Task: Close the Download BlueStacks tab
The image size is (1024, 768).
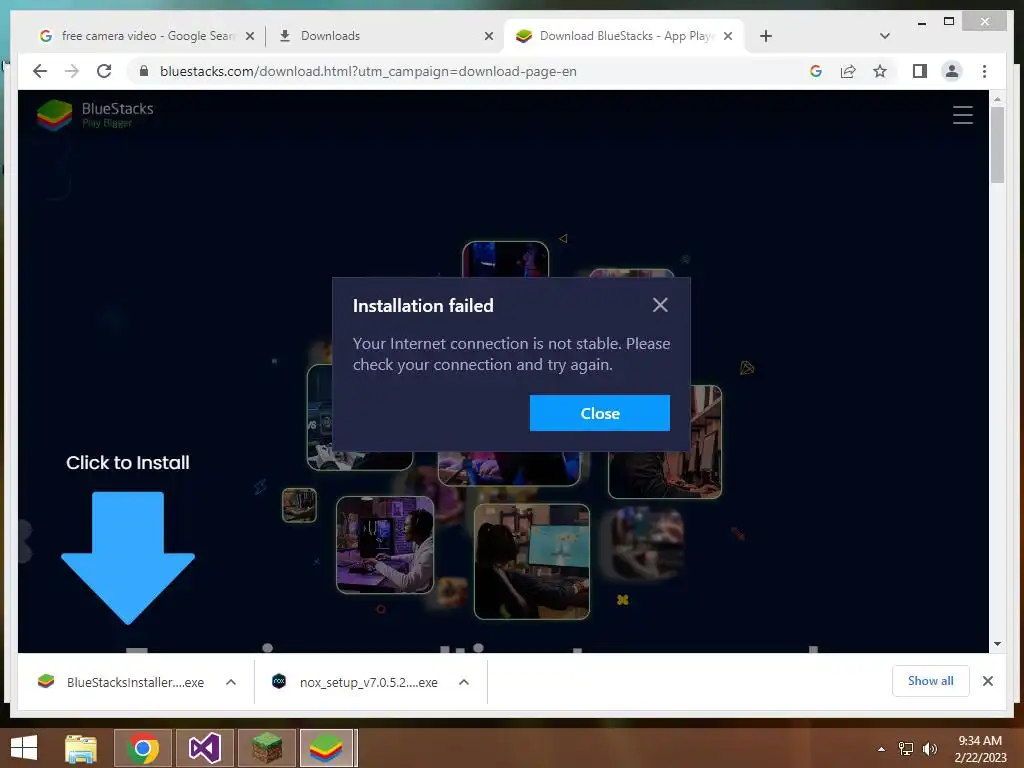Action: (x=728, y=37)
